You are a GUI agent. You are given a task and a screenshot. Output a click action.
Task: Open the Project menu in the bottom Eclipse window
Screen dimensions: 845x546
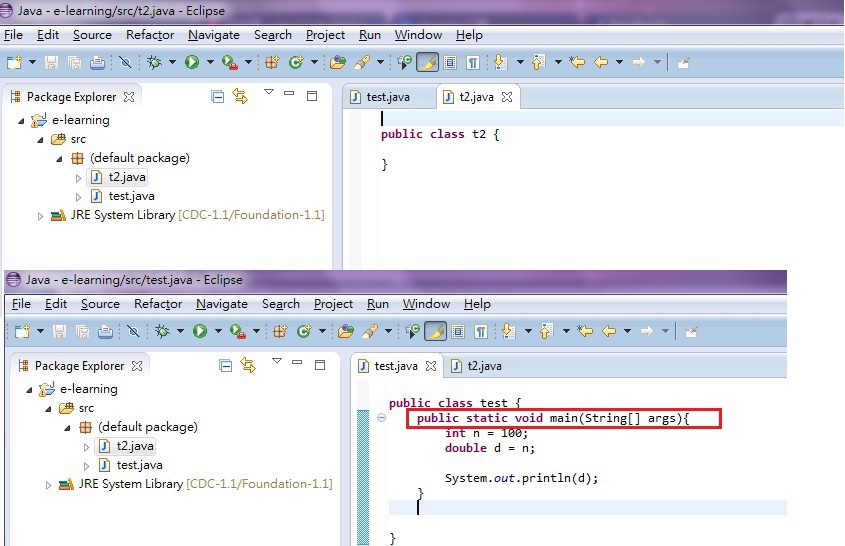[x=333, y=304]
